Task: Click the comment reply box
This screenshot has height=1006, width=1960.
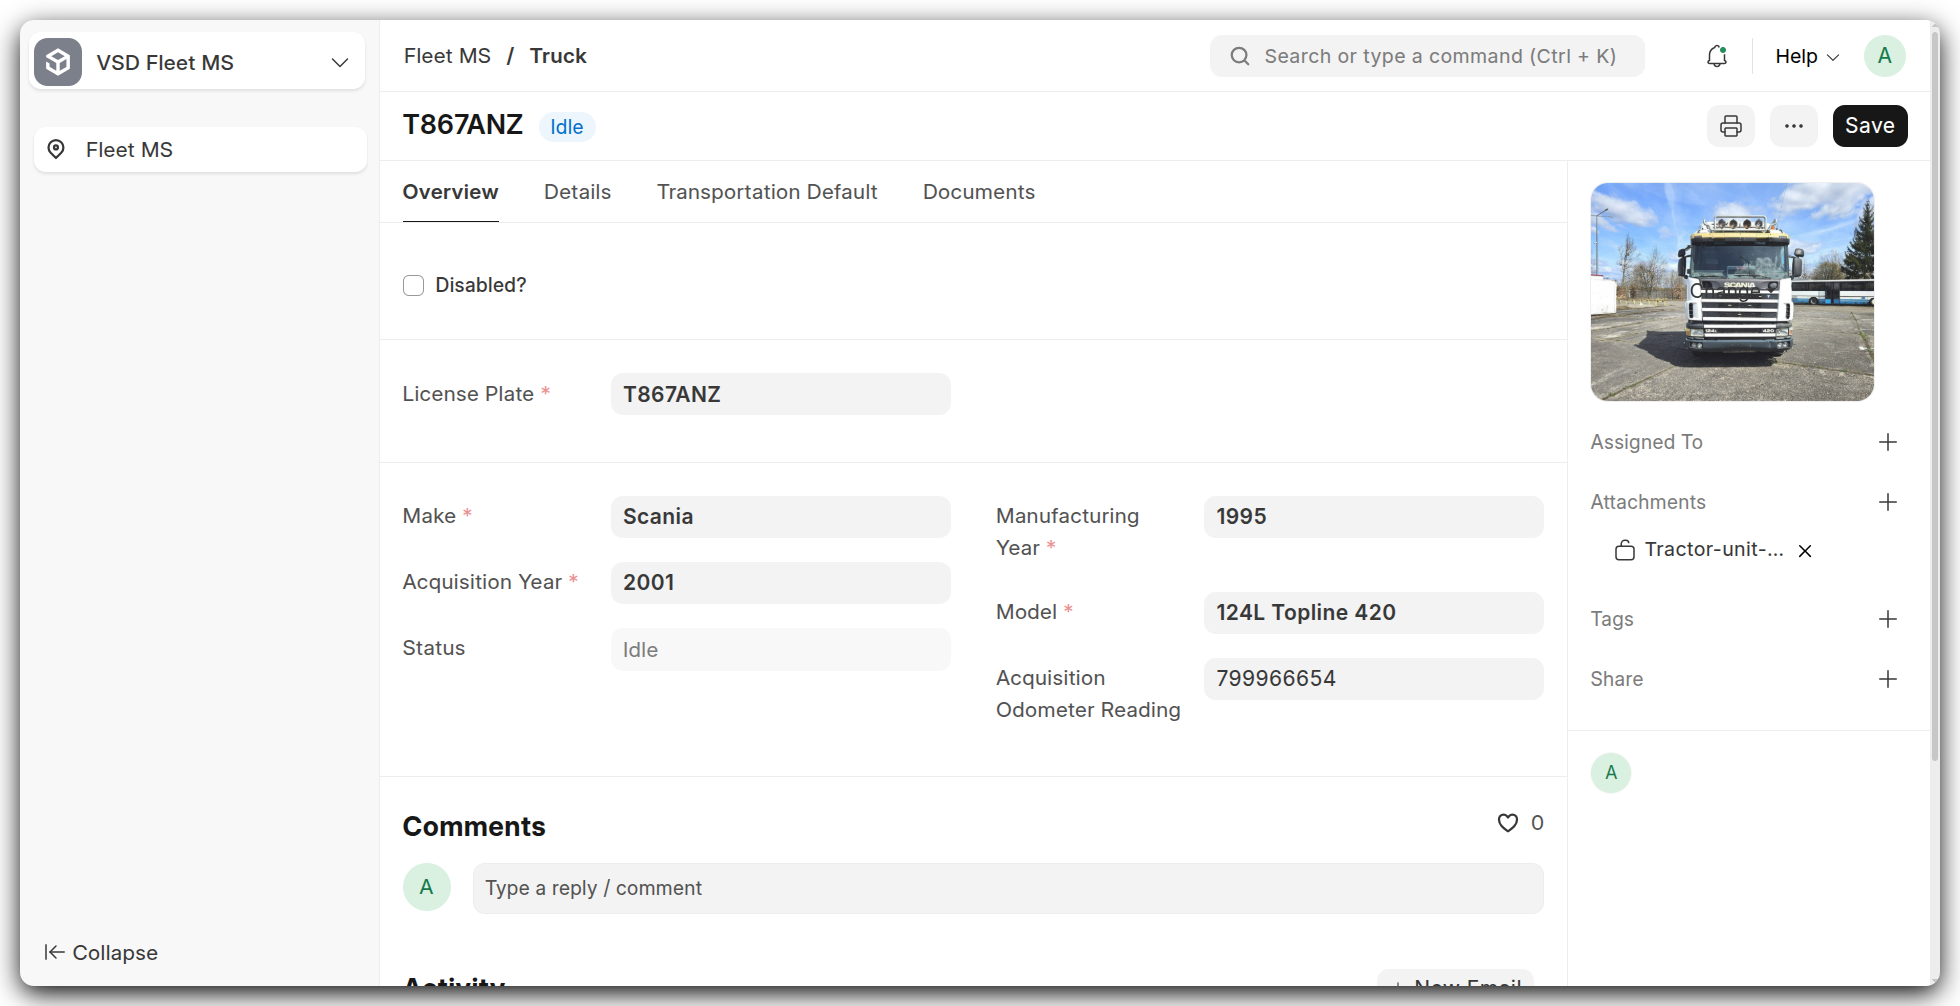Action: click(1008, 888)
